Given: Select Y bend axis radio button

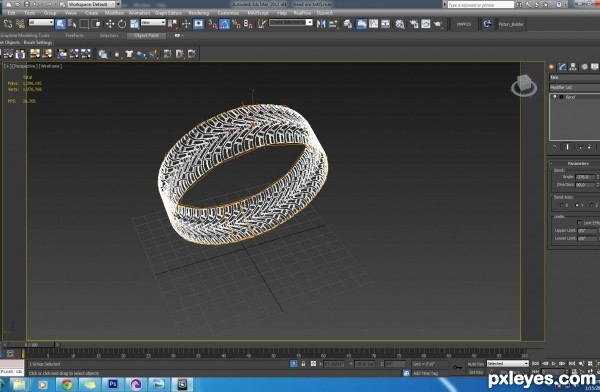Looking at the screenshot, I should point(577,206).
